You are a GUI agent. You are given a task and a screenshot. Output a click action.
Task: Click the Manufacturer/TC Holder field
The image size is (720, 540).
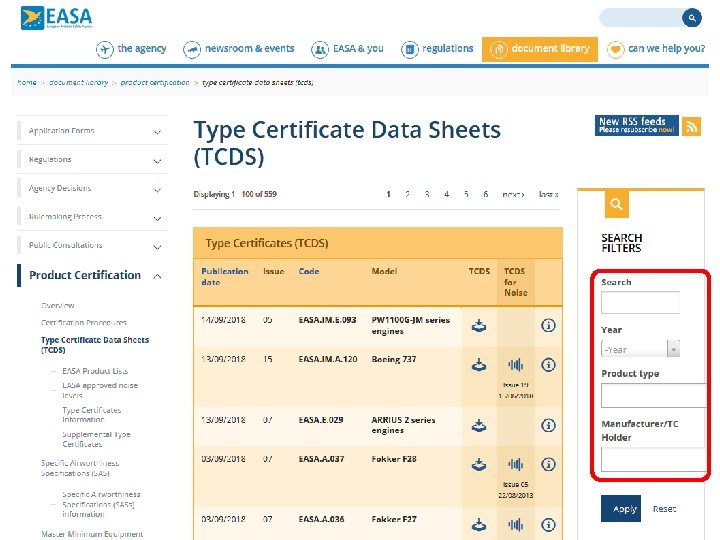point(653,460)
